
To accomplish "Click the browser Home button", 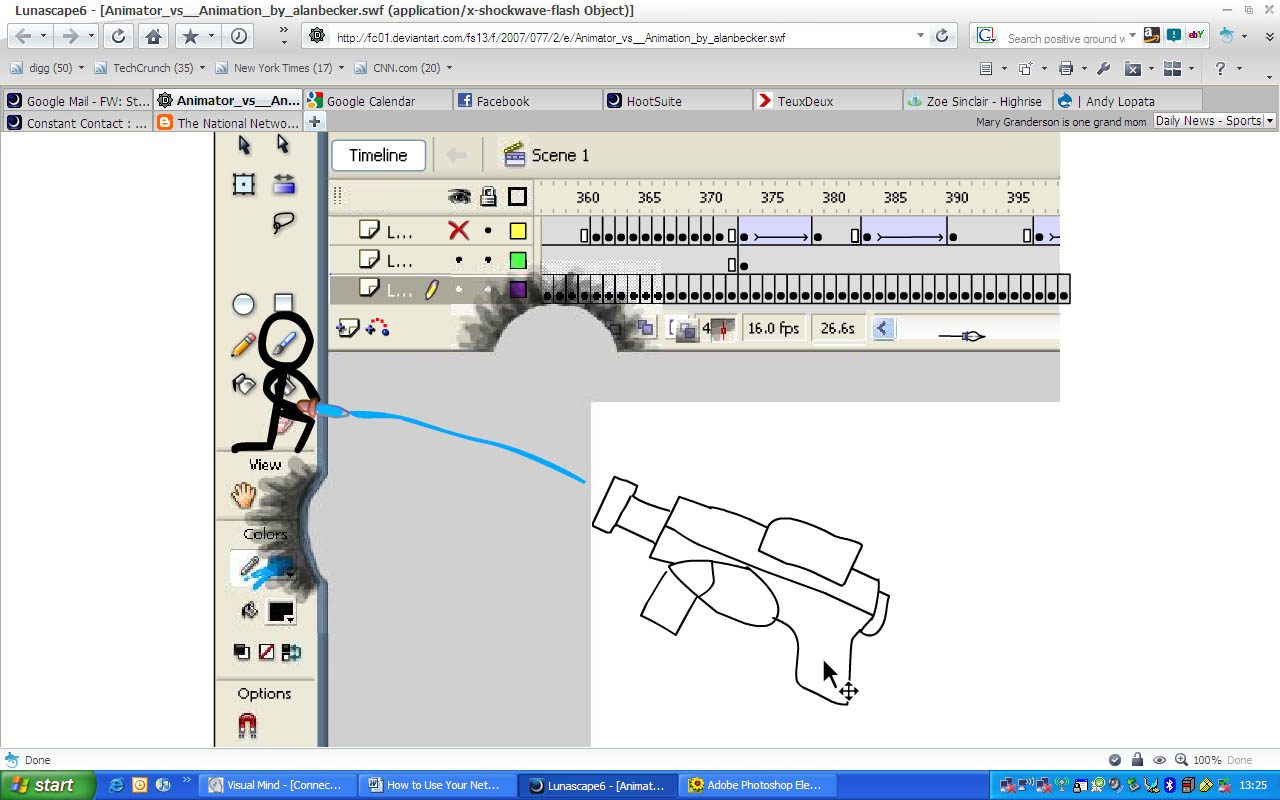I will 153,36.
